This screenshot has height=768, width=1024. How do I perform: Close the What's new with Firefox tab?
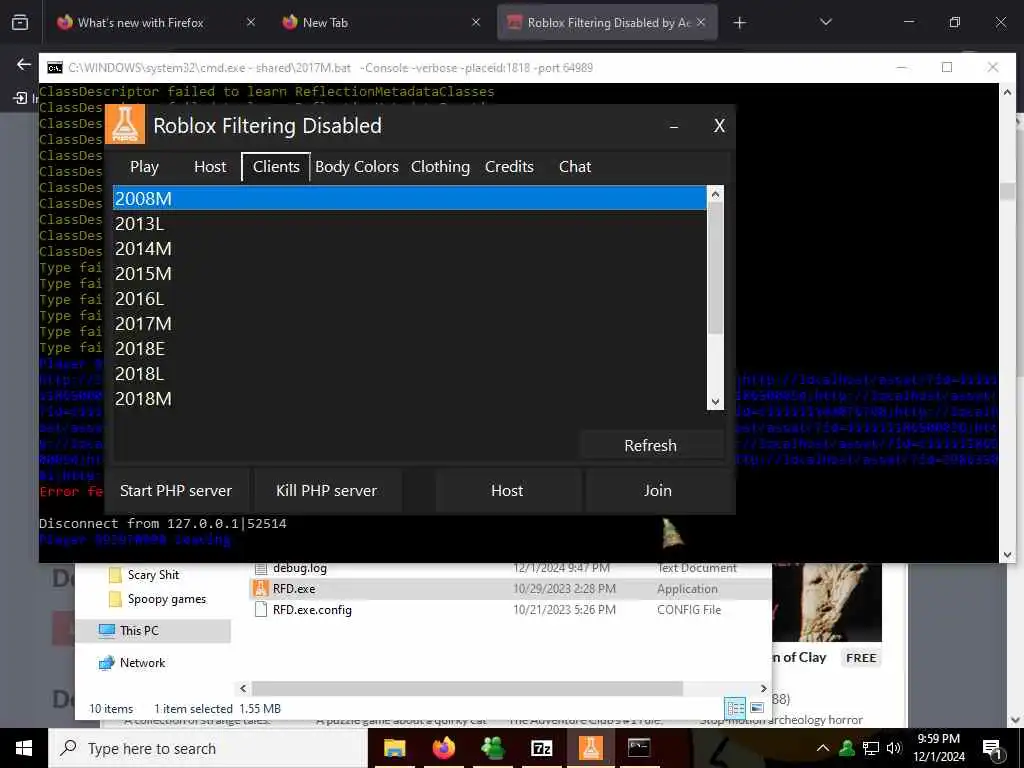tap(251, 22)
